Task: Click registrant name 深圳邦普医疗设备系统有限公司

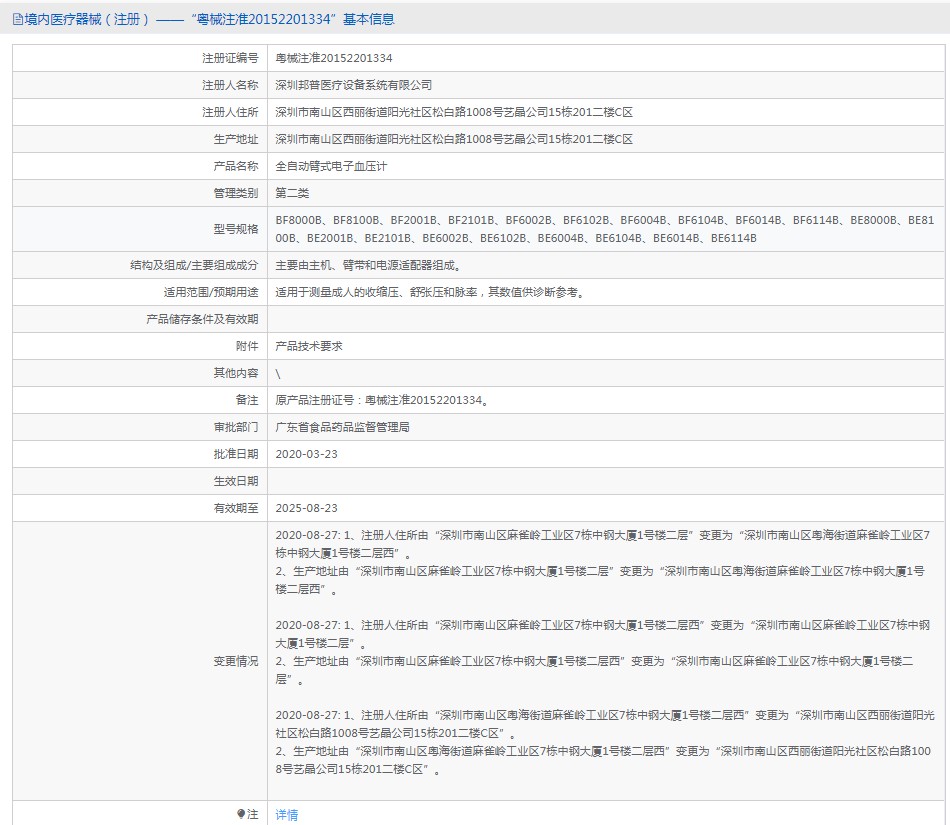Action: (x=353, y=85)
